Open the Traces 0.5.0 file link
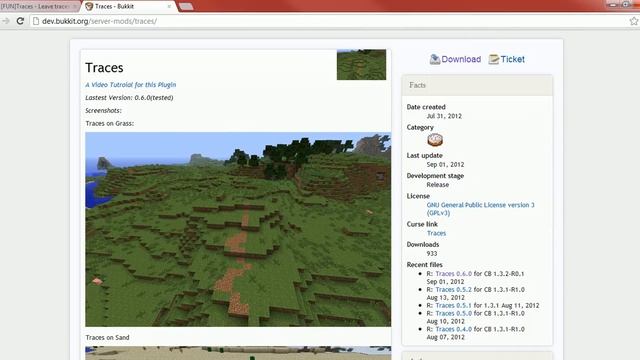The image size is (640, 360). point(453,313)
